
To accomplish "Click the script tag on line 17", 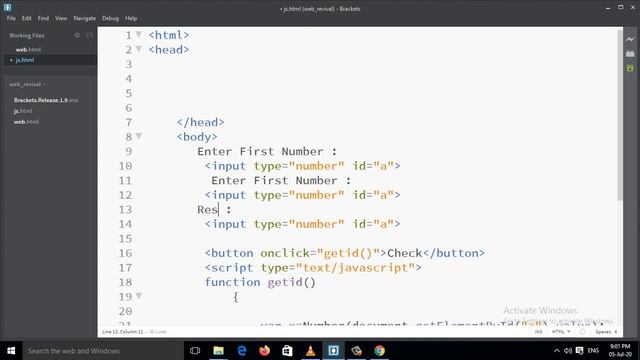I will tap(313, 268).
